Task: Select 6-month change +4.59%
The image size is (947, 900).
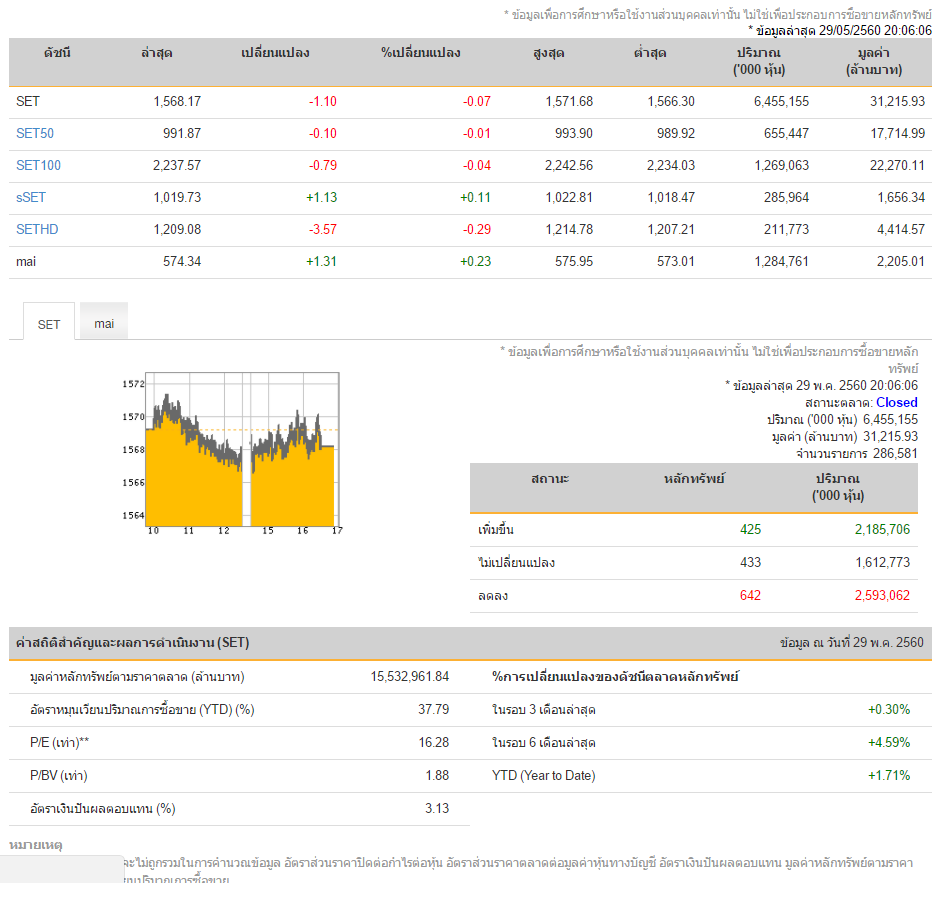Action: (x=889, y=742)
